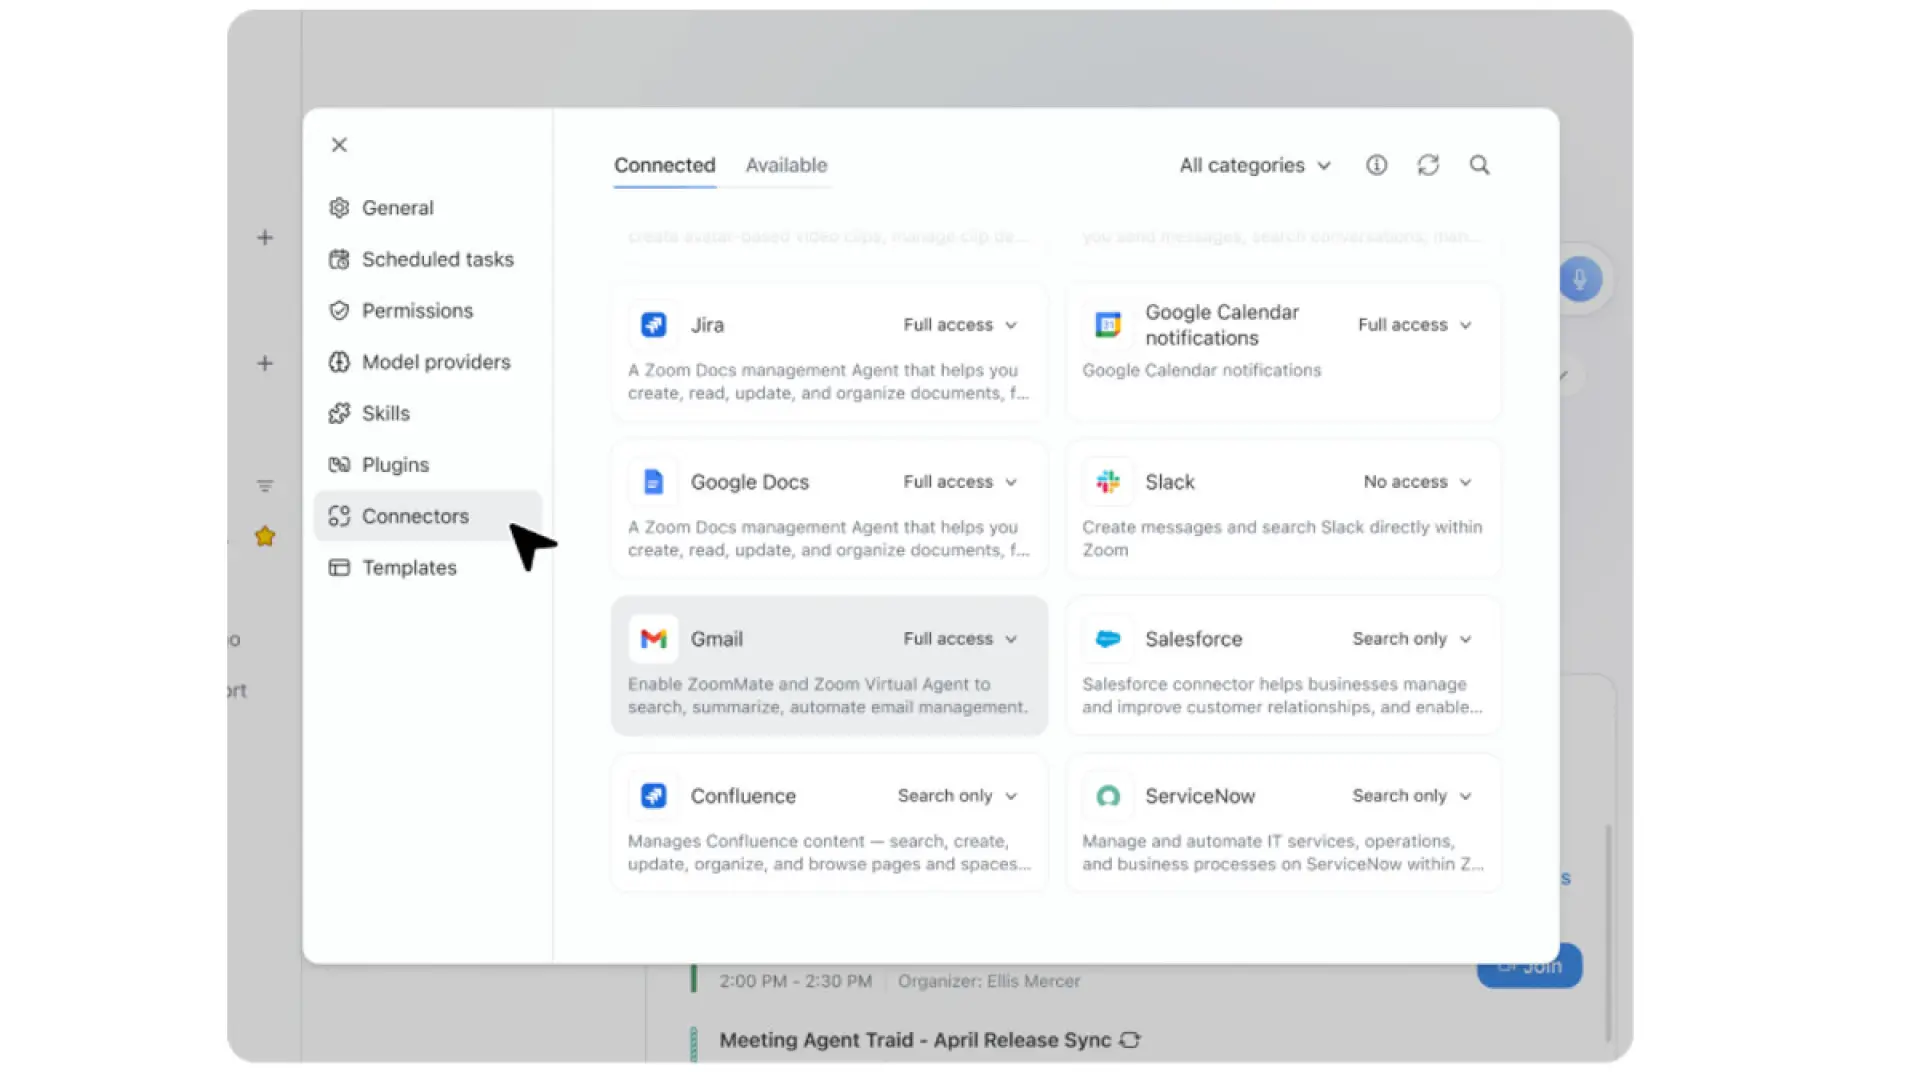Click the lower plus icon in background sidebar
Screen dimensions: 1920x1080
tap(265, 364)
